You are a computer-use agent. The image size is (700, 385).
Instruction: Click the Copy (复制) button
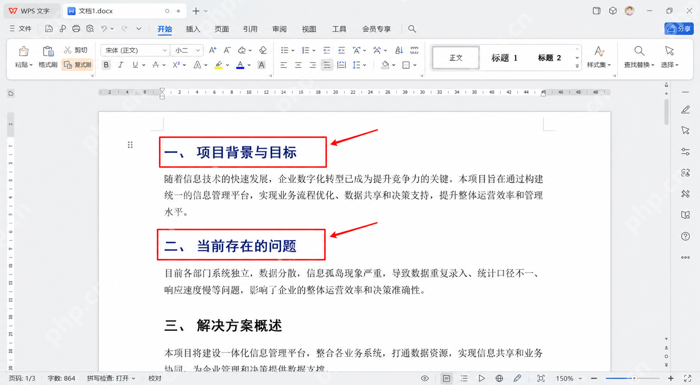[78, 65]
